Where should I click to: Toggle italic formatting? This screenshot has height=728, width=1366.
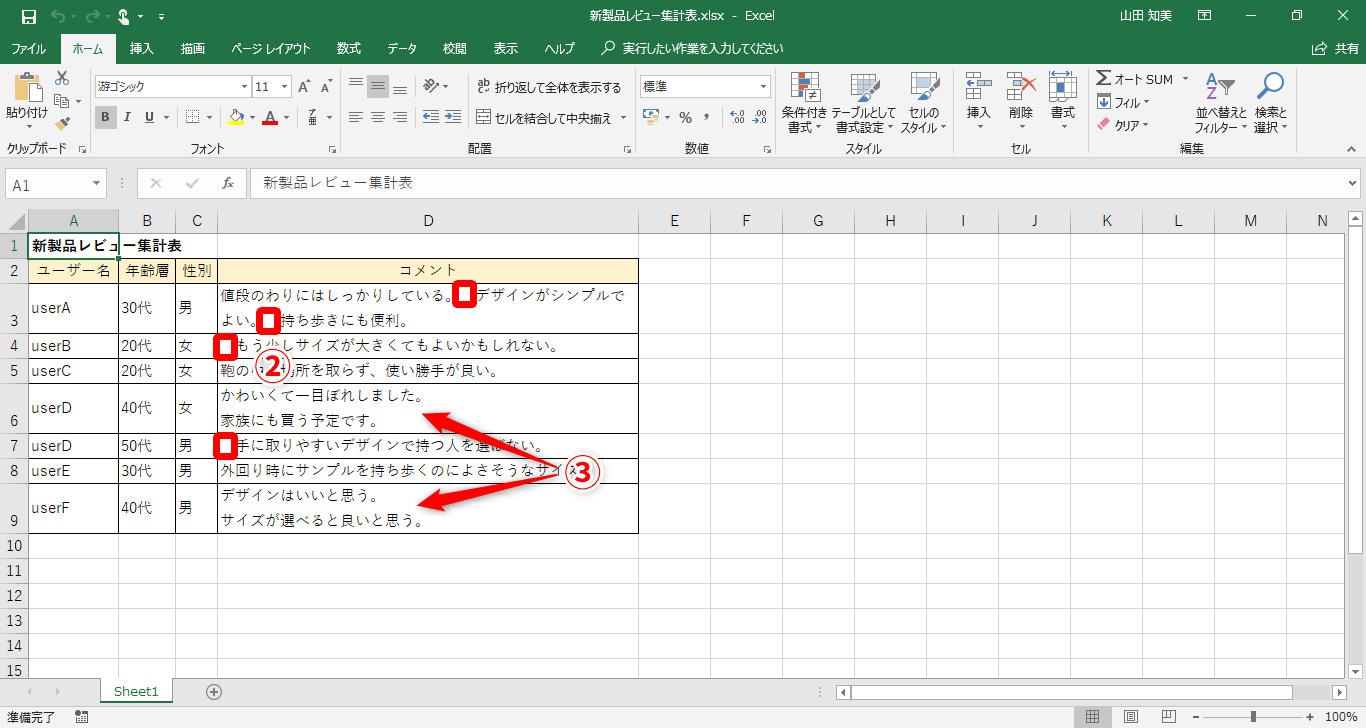[129, 117]
